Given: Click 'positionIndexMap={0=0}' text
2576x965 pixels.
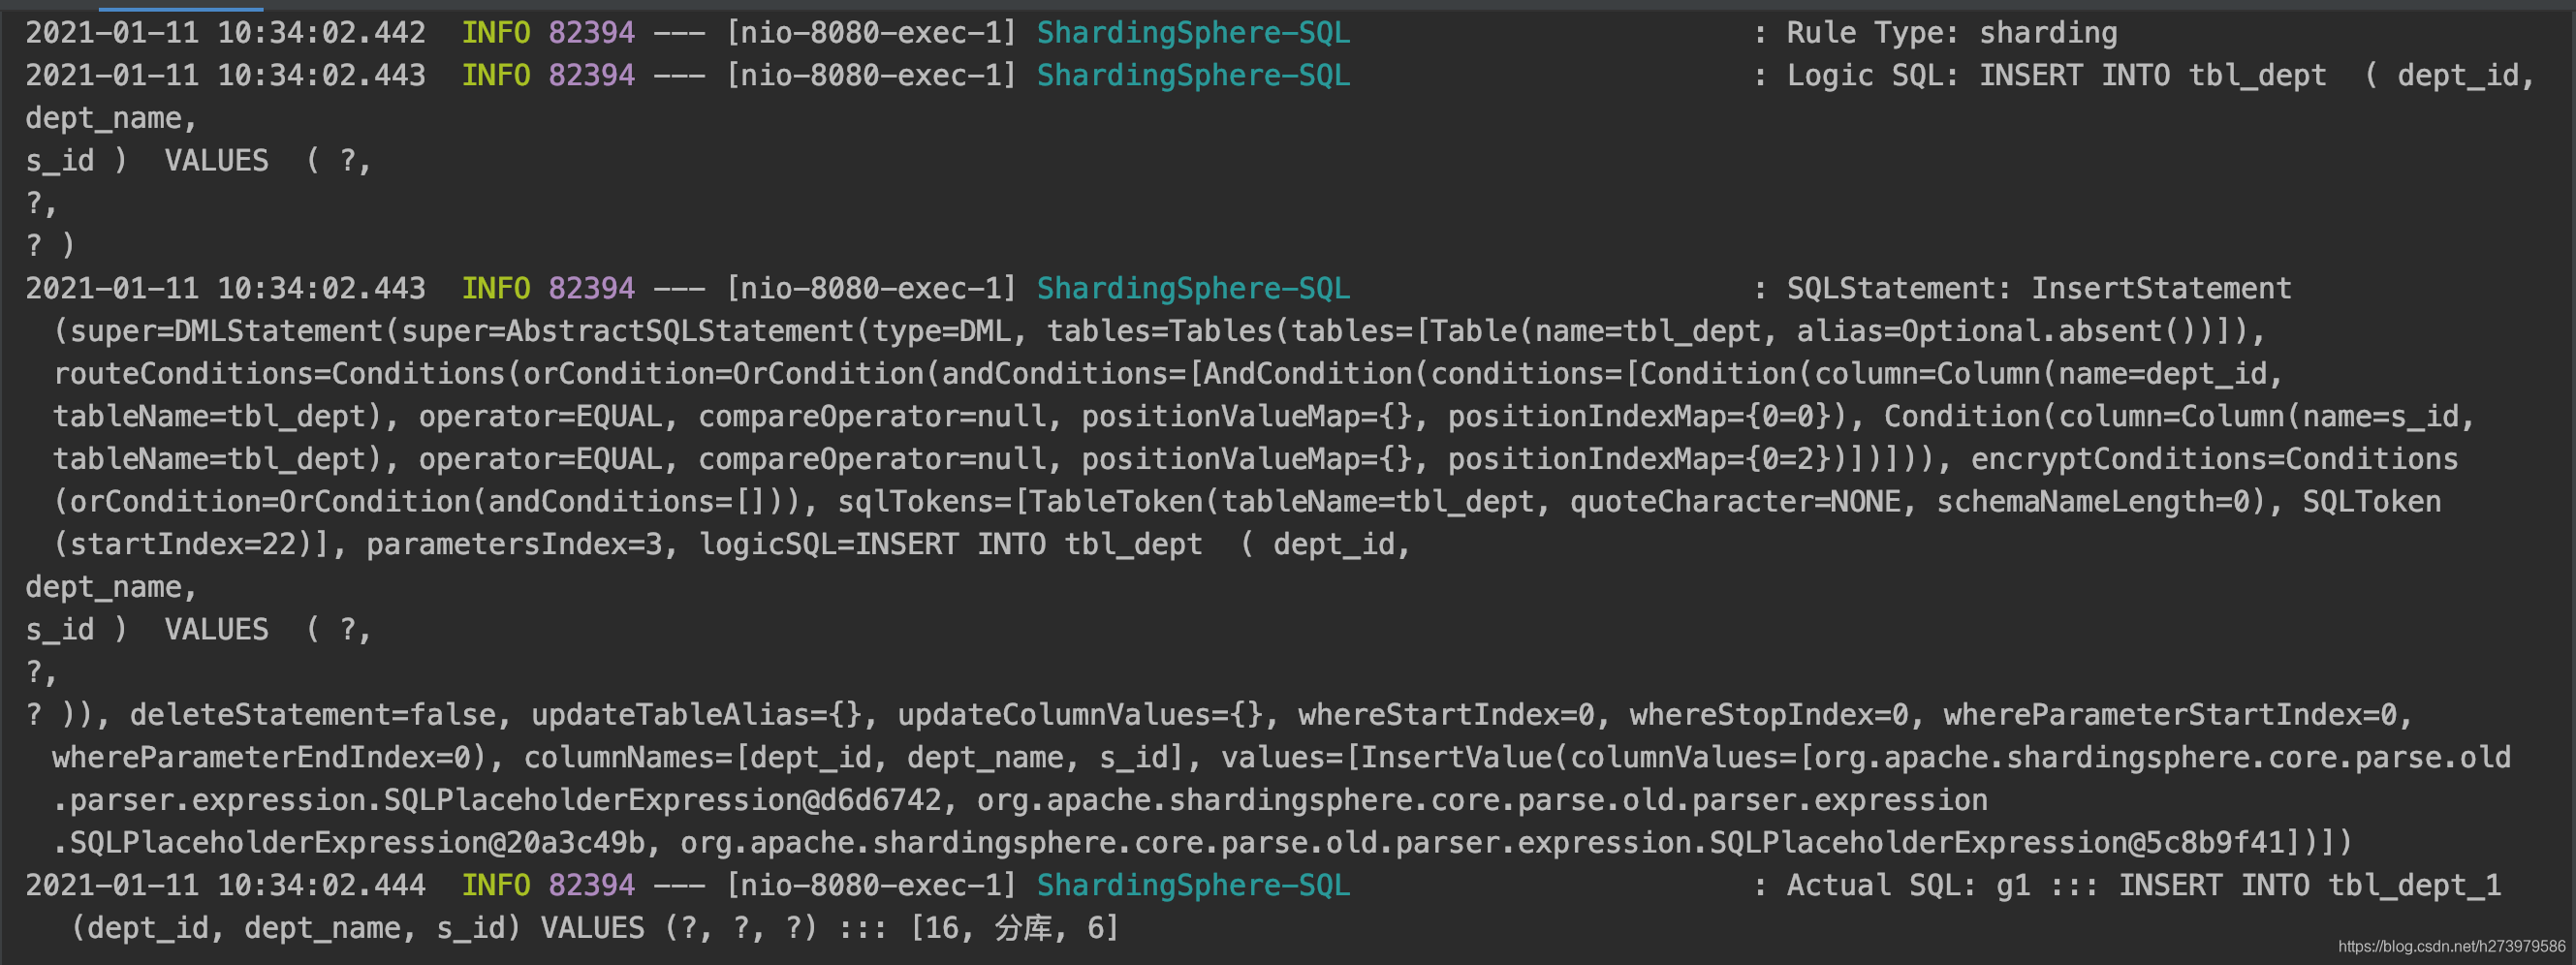Looking at the screenshot, I should click(x=1639, y=417).
